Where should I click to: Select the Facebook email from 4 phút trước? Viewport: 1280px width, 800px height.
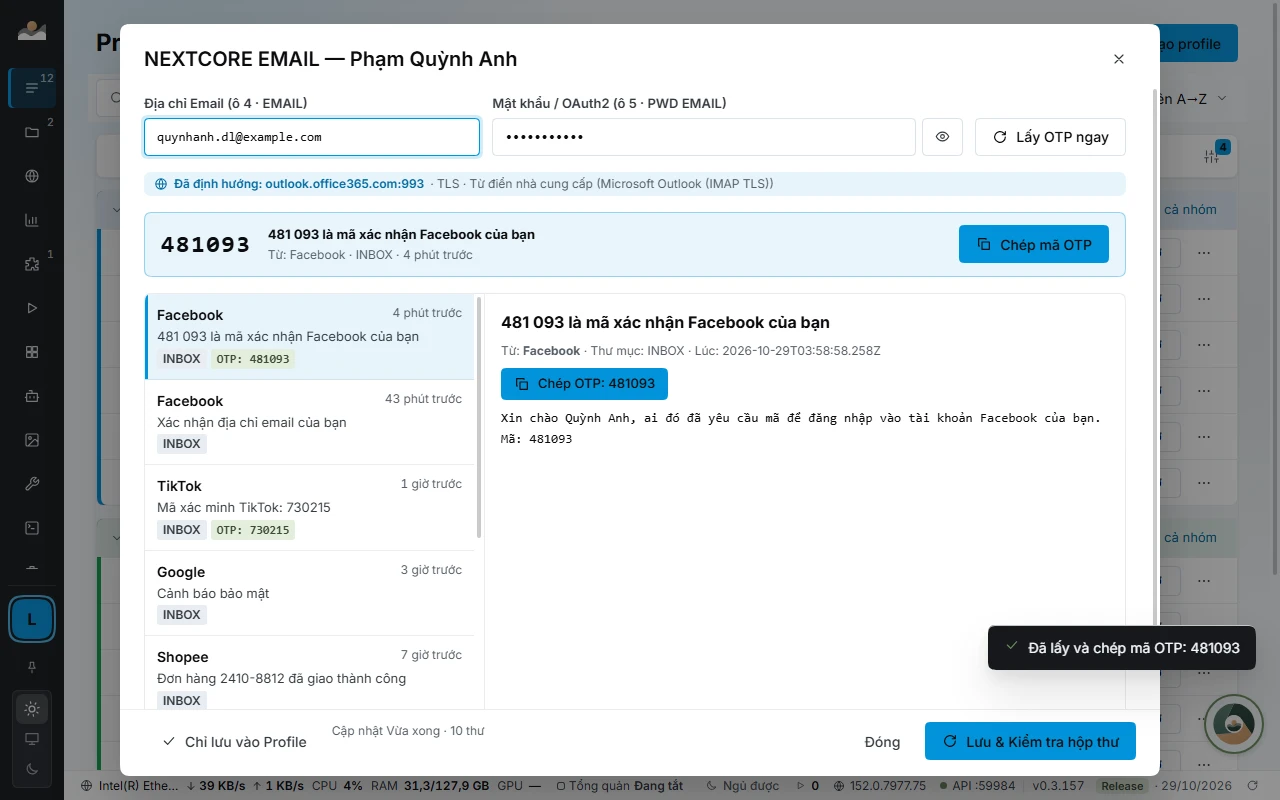310,337
